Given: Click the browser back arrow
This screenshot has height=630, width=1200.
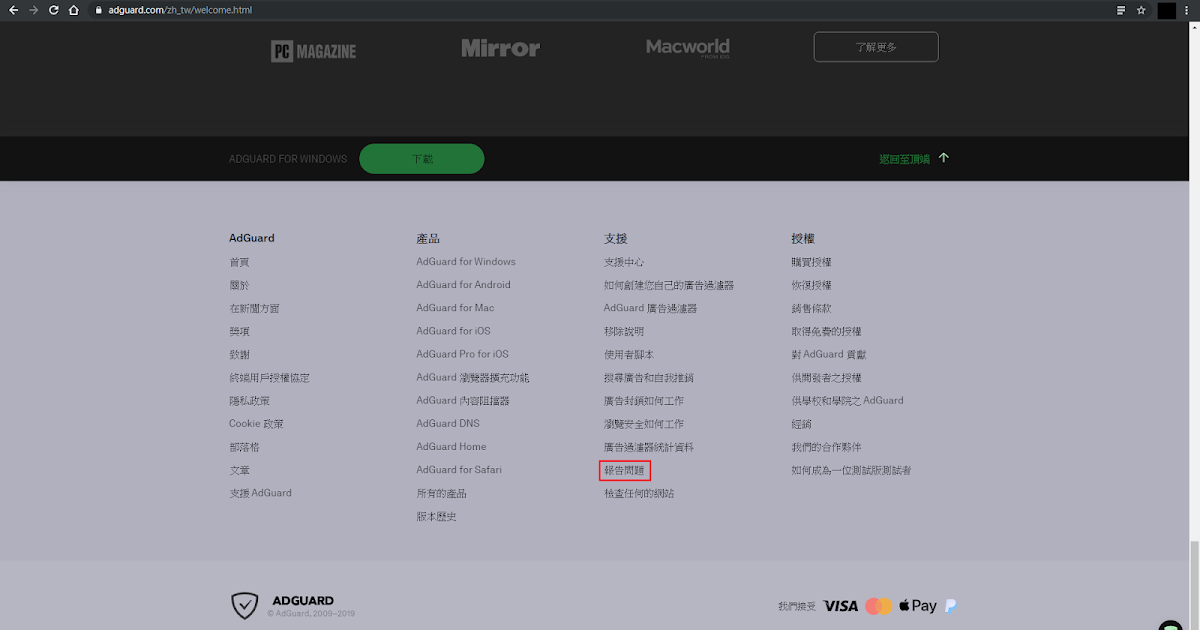Looking at the screenshot, I should point(13,10).
